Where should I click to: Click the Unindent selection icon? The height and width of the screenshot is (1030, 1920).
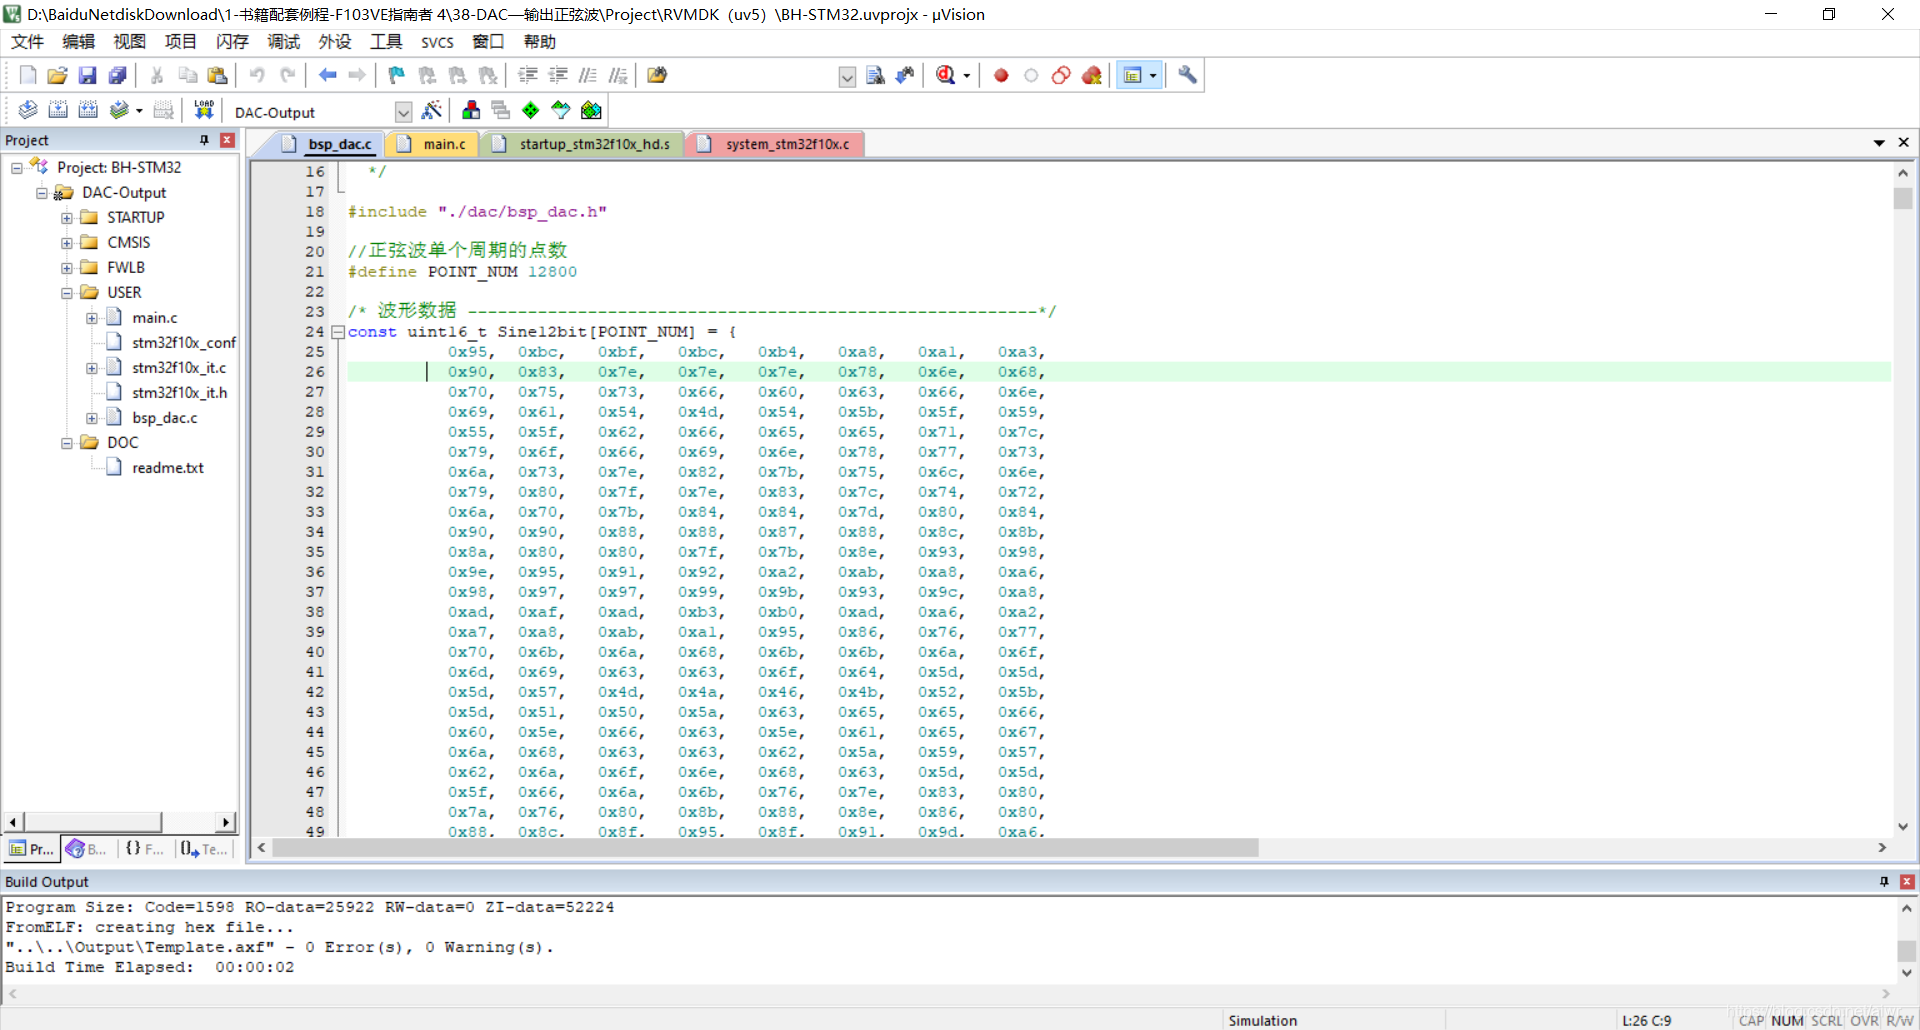558,75
